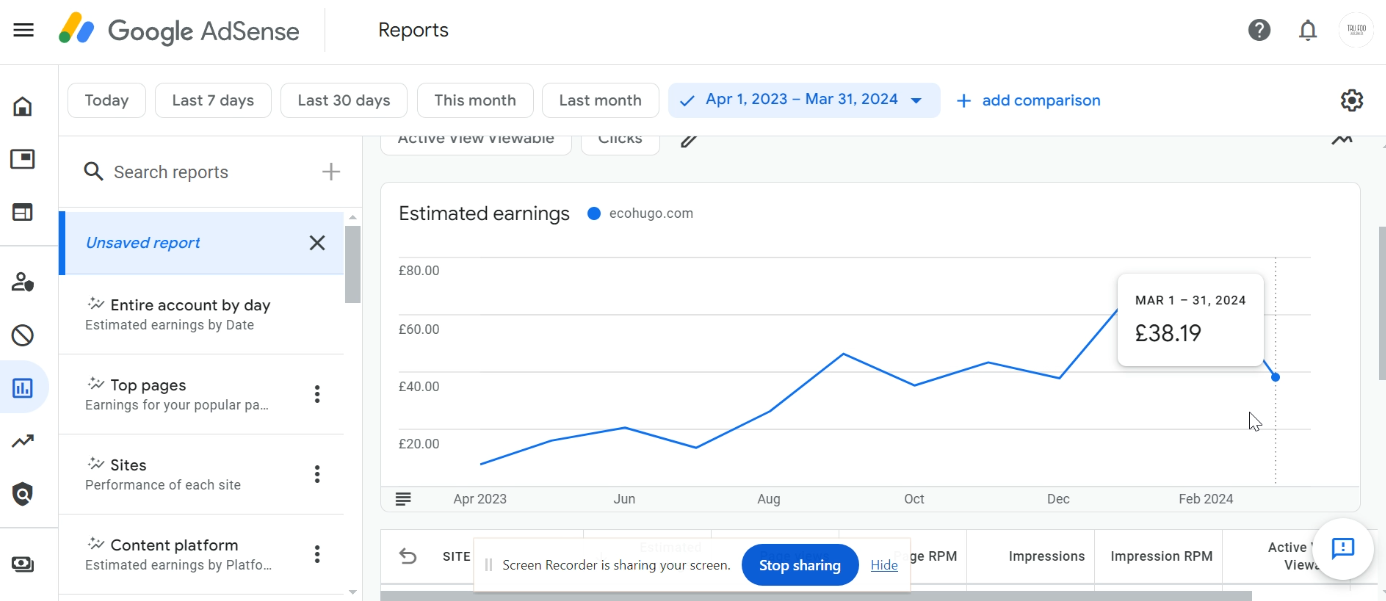Click add comparison link

coord(1029,100)
